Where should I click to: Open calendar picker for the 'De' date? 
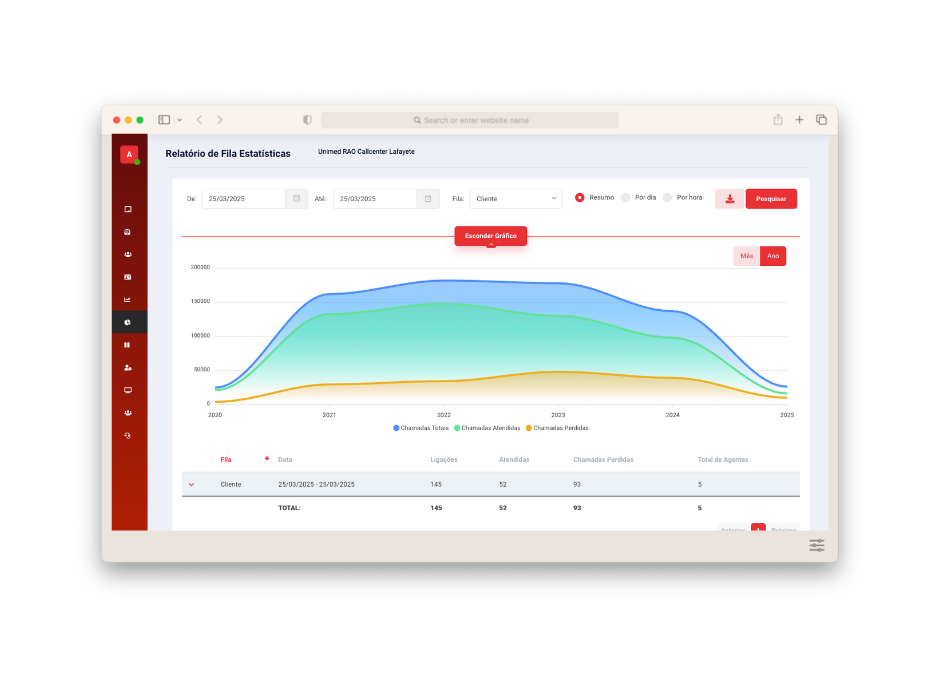coord(297,198)
